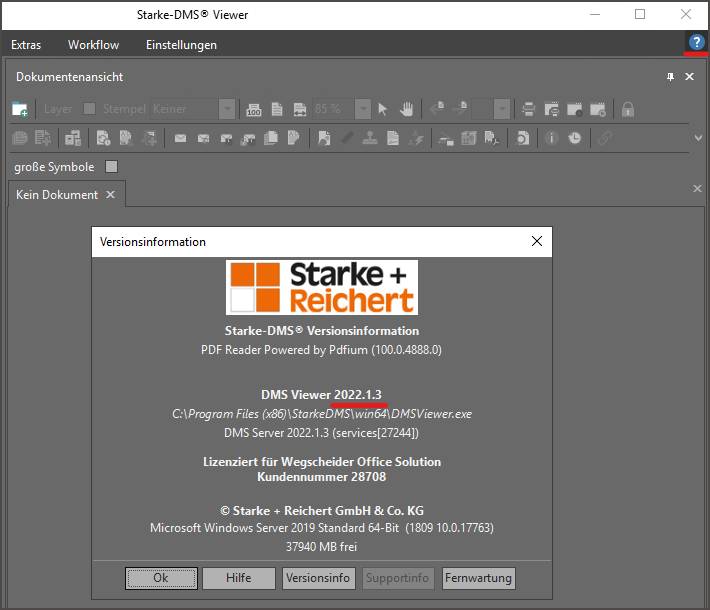Click the first envelope mail icon

180,138
